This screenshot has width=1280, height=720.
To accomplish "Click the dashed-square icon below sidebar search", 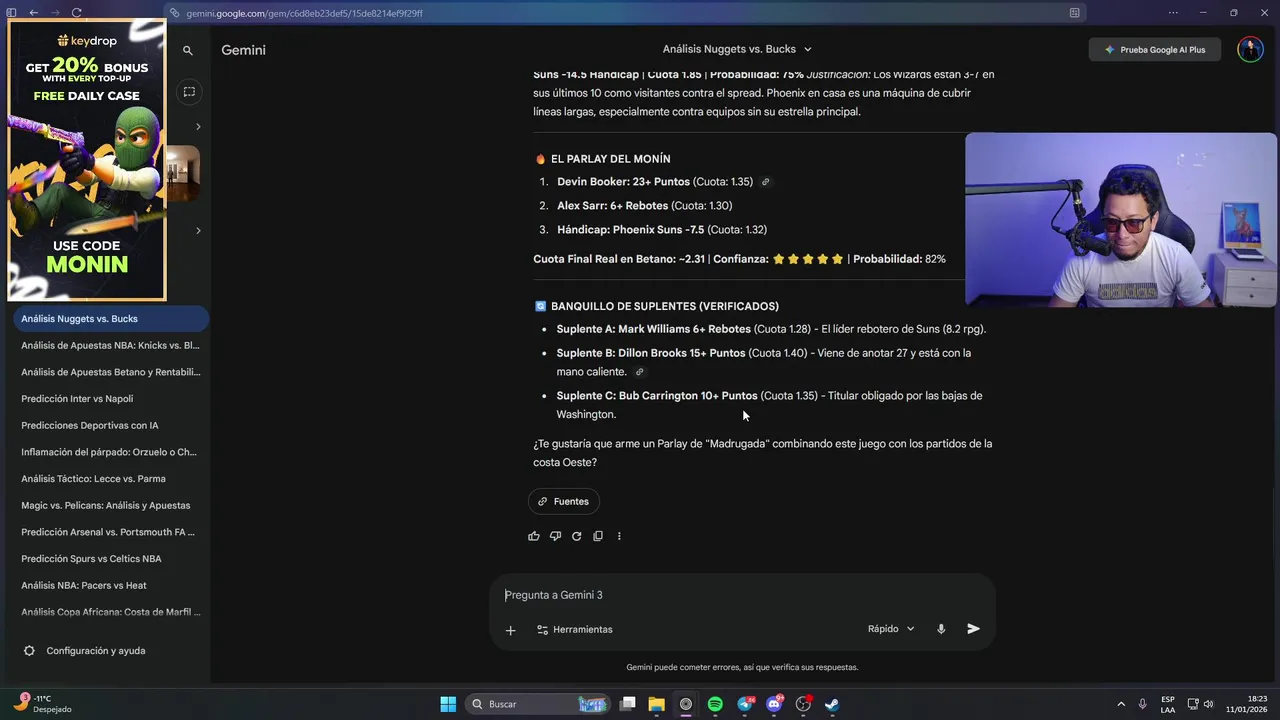I will (188, 92).
